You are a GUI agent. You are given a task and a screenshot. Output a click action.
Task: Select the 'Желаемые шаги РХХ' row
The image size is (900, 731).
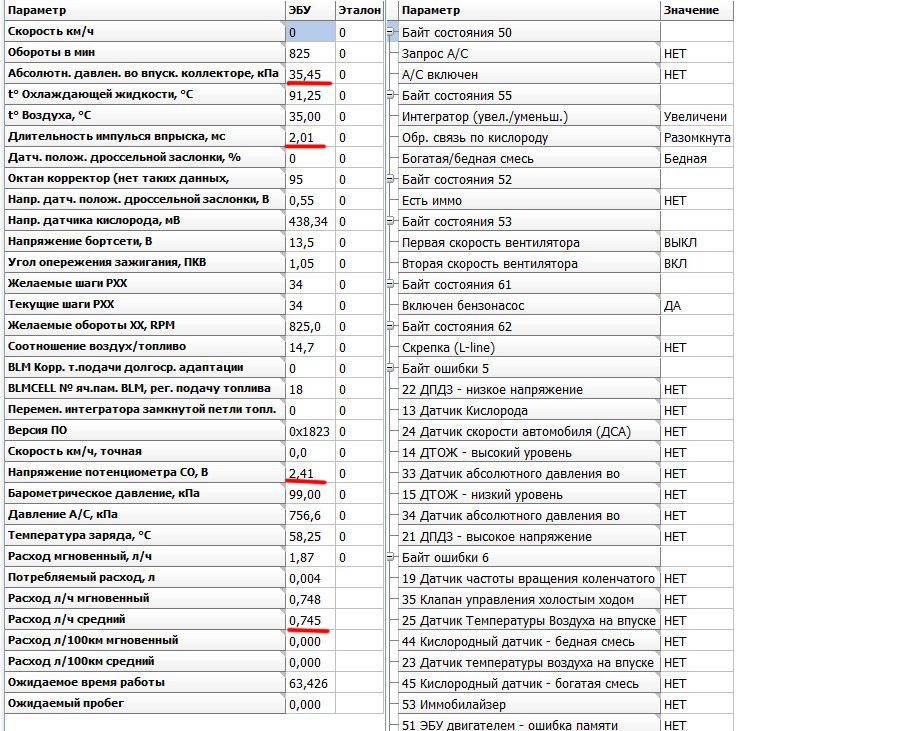(x=145, y=283)
